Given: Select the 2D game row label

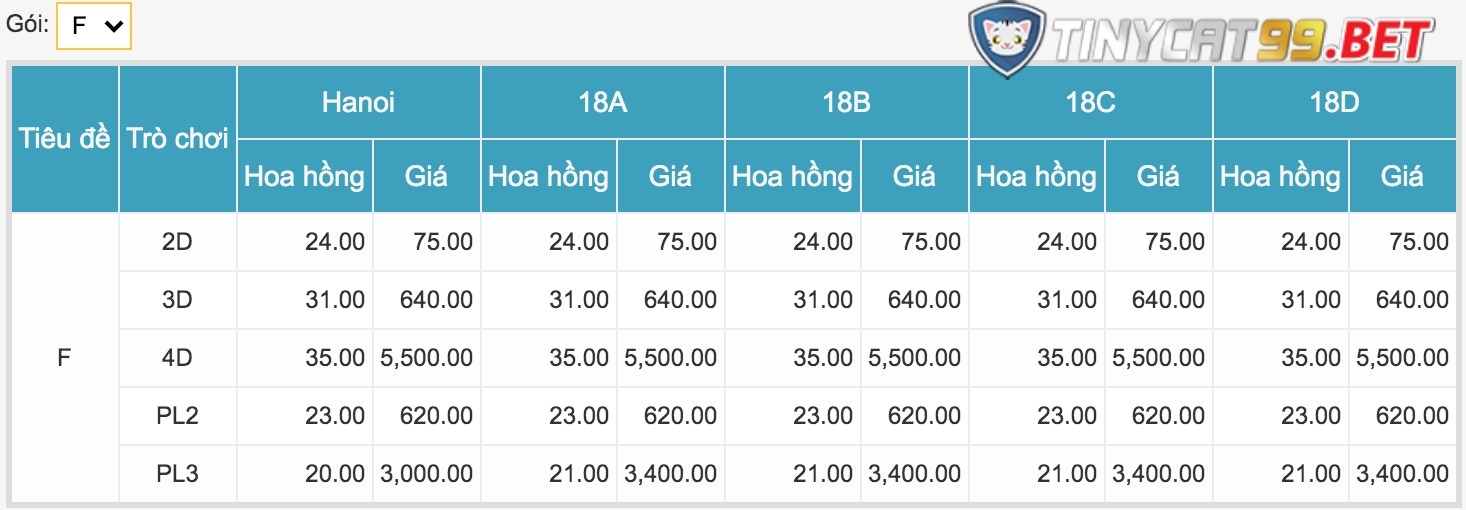Looking at the screenshot, I should [177, 241].
